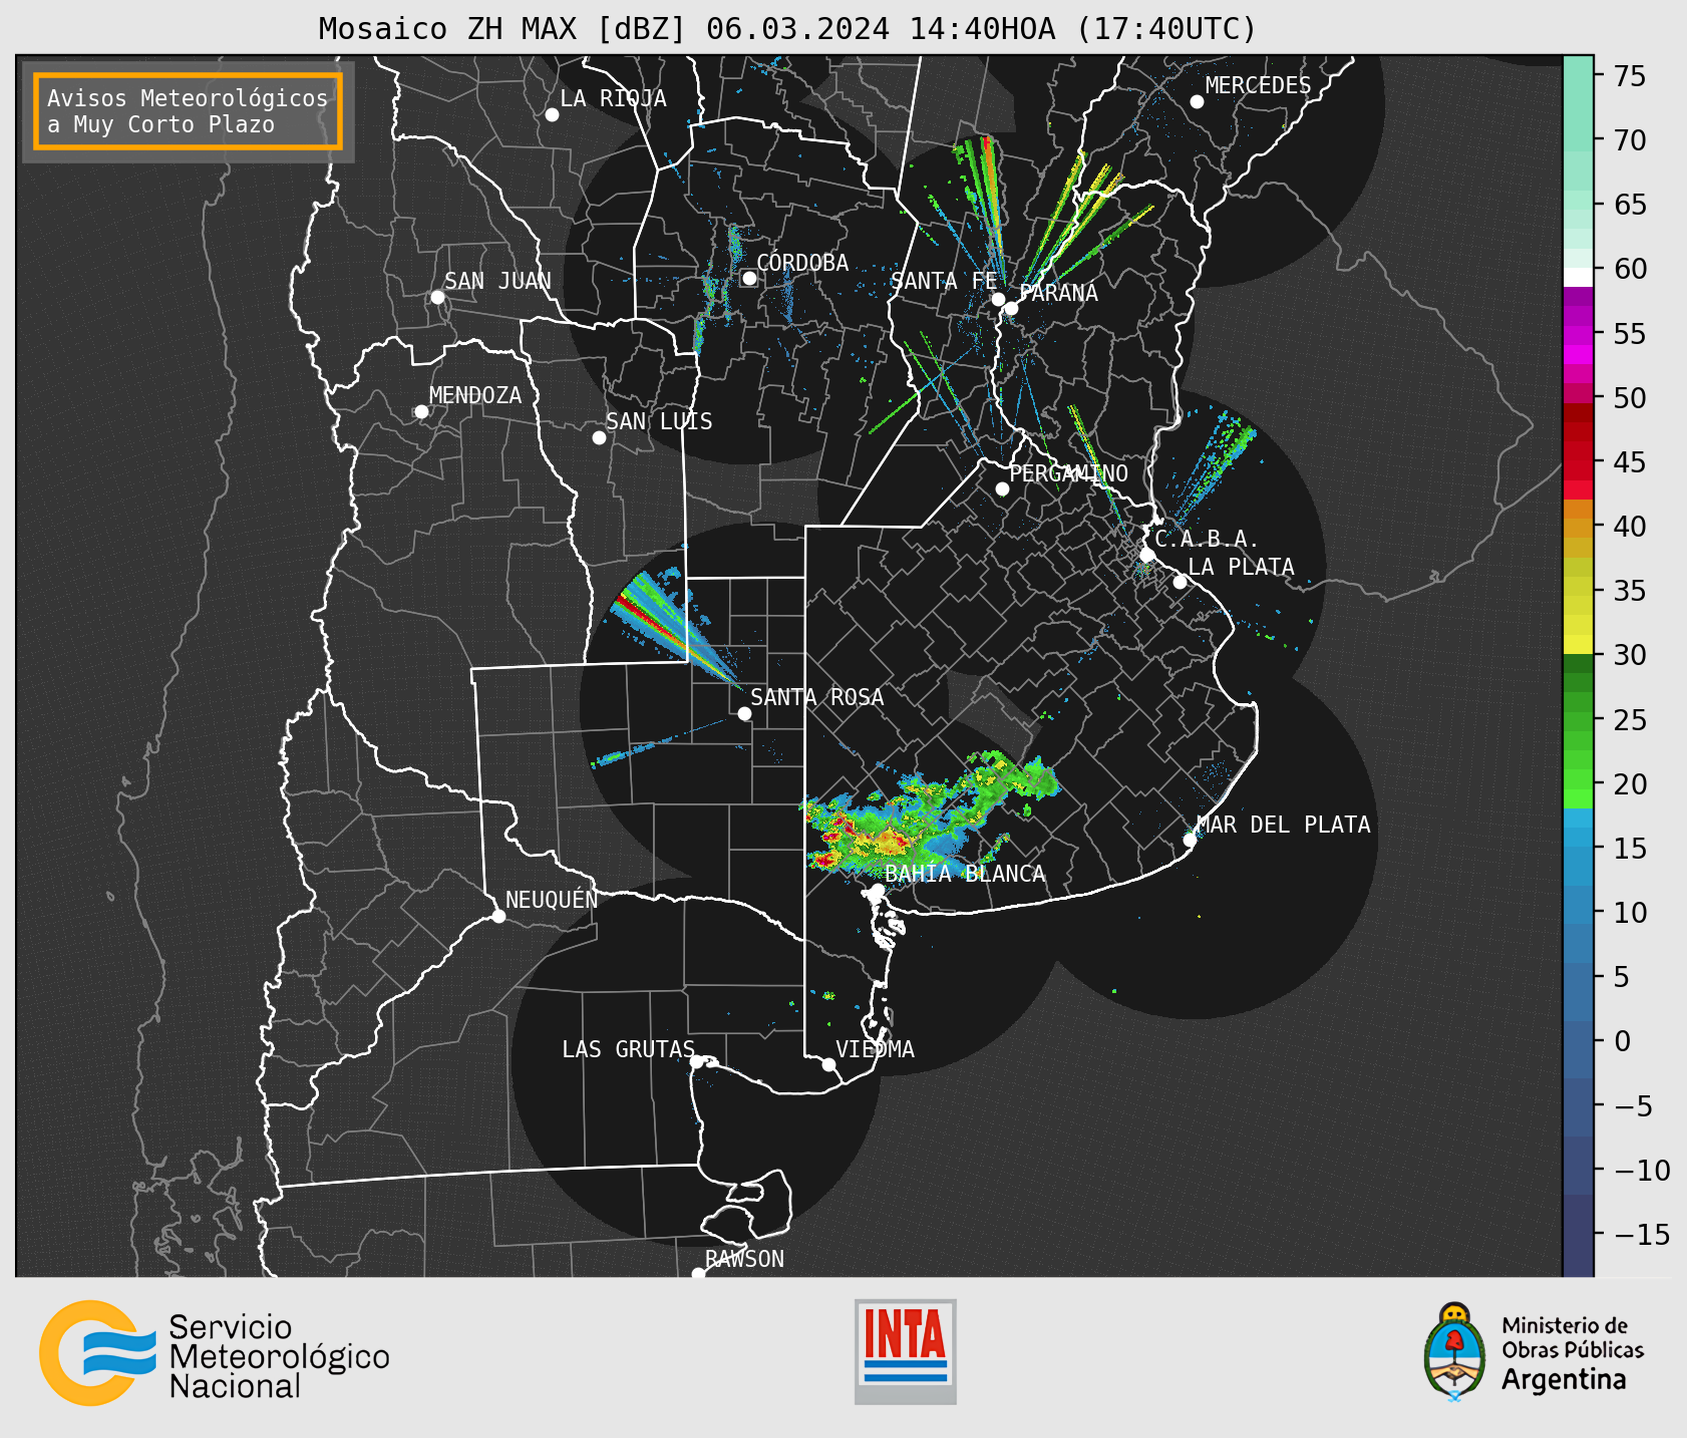This screenshot has height=1438, width=1687.
Task: Click the RAWSON city label
Action: point(745,1259)
